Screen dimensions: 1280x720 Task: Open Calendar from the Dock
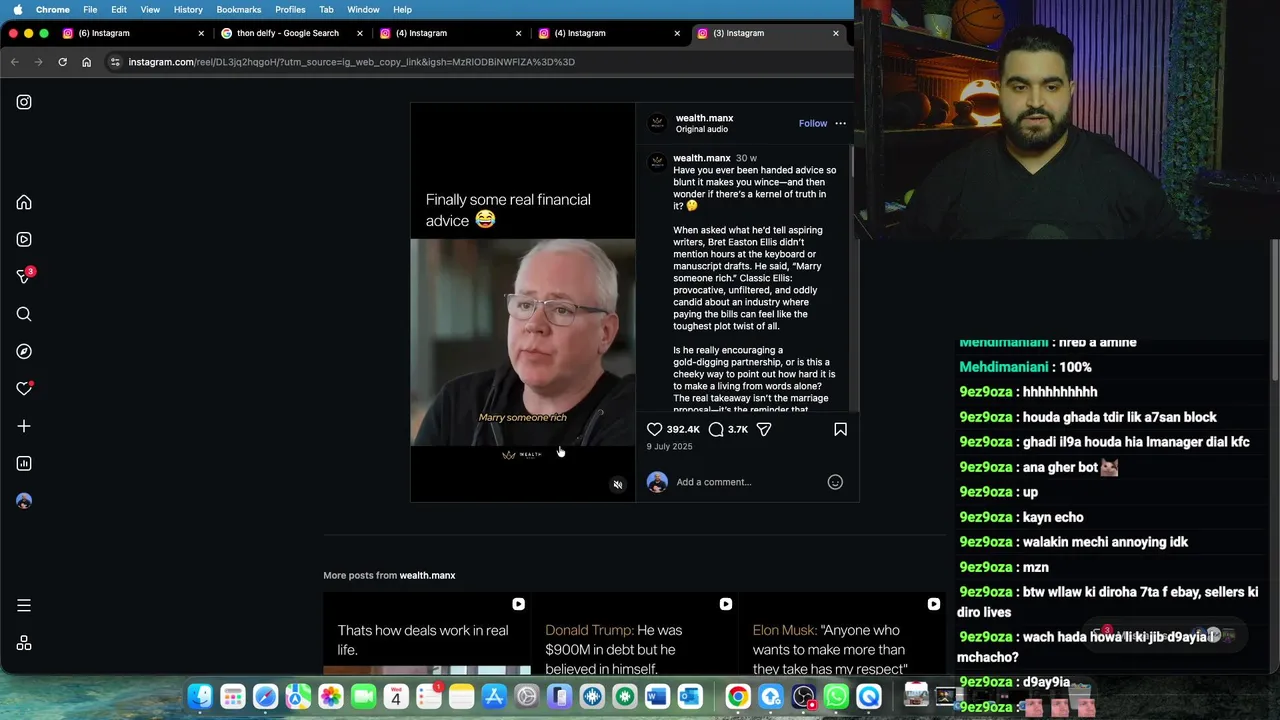(x=396, y=697)
